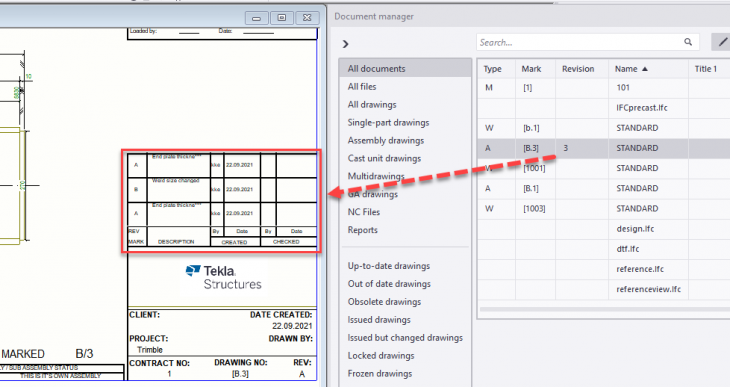Select the Reports category
Image resolution: width=730 pixels, height=387 pixels.
pos(362,230)
